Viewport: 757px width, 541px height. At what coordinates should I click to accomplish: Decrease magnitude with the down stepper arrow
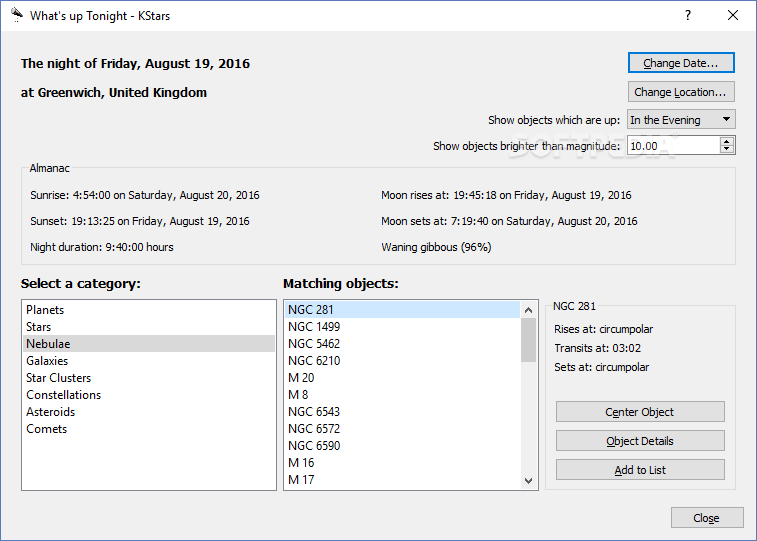(727, 150)
